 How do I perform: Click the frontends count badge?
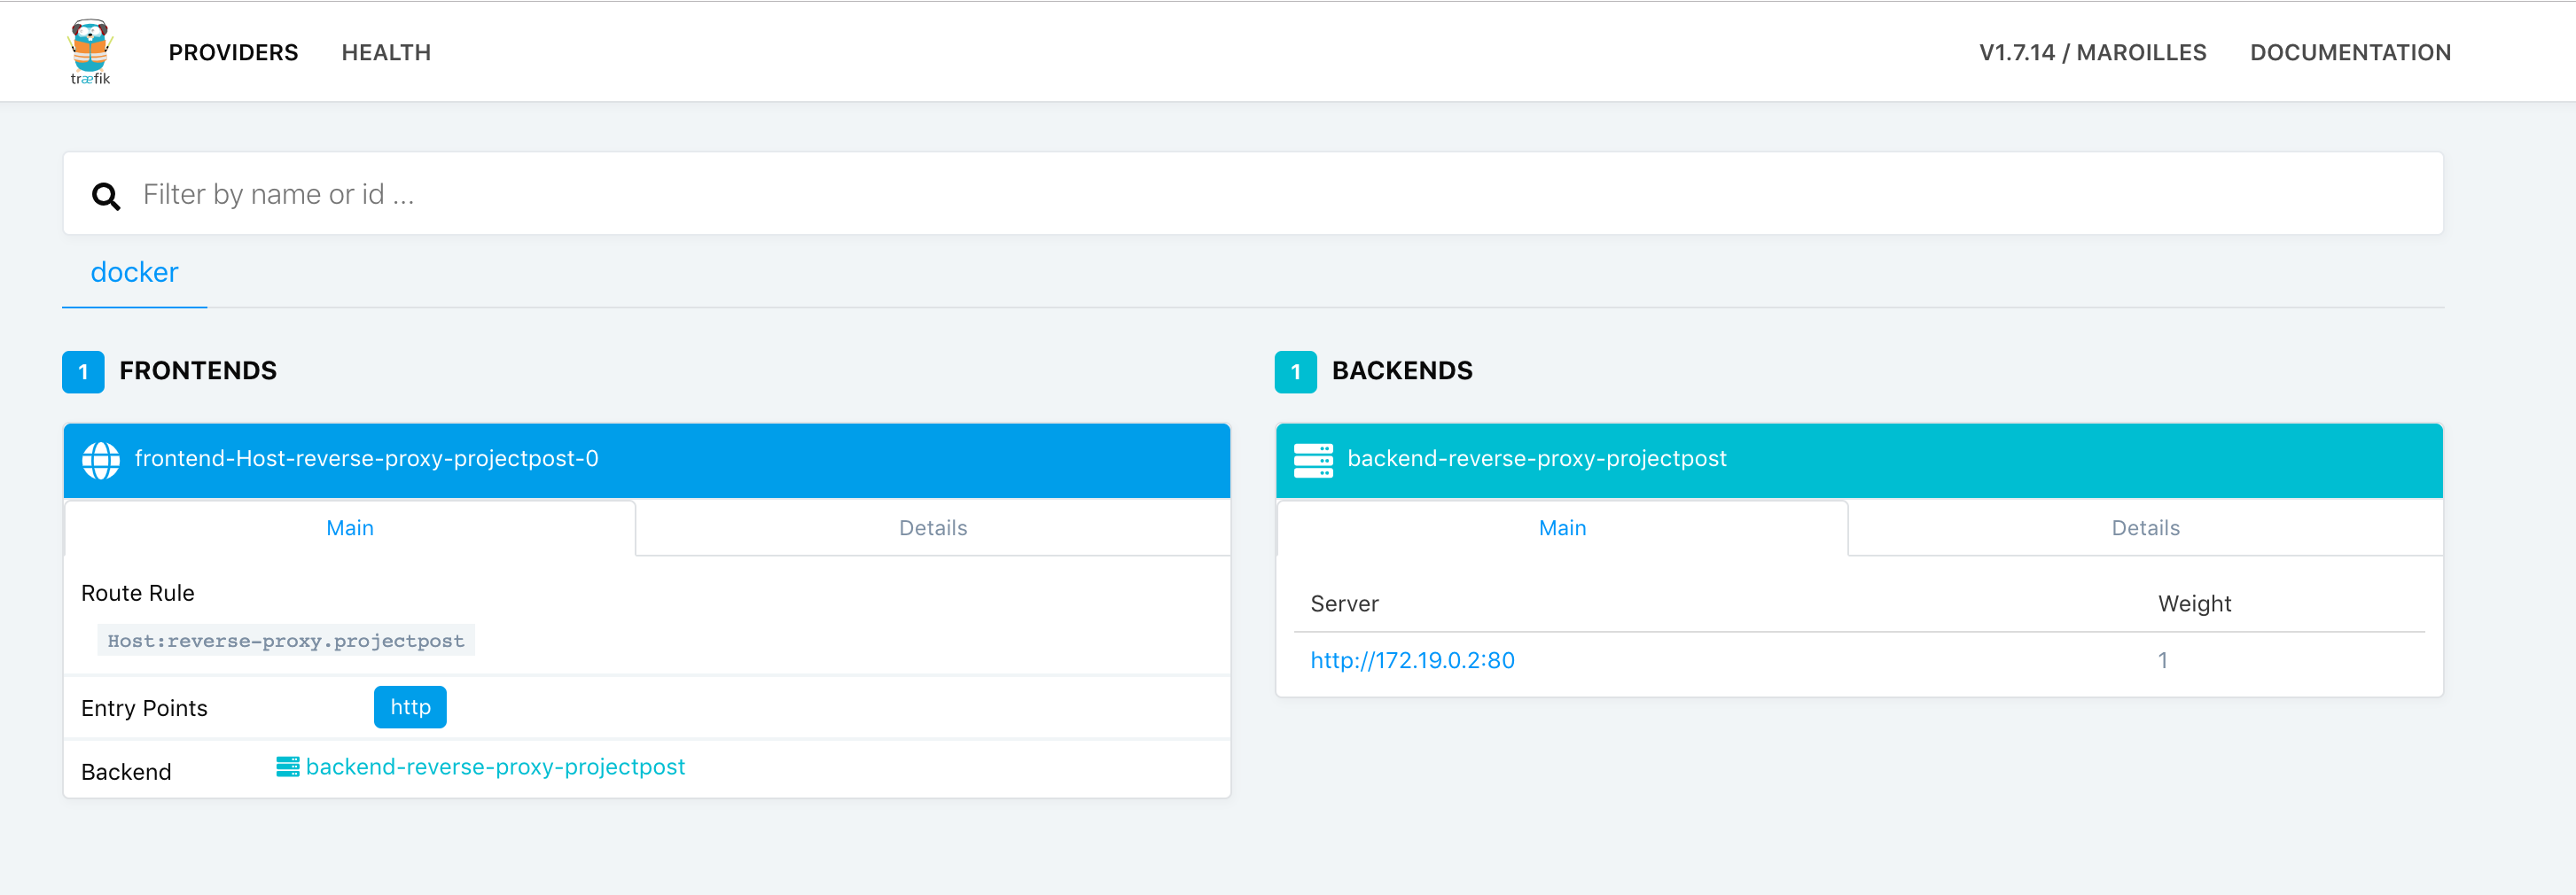click(x=83, y=372)
